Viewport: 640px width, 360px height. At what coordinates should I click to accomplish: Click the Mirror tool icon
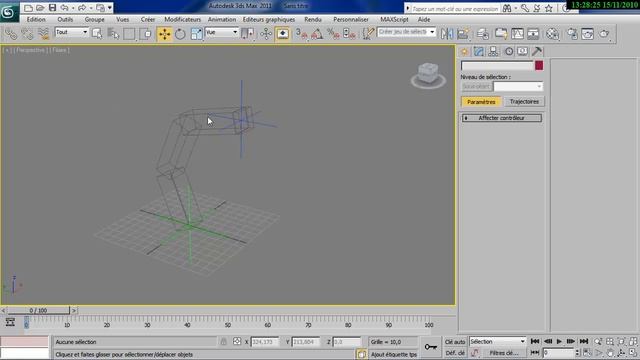pos(447,34)
